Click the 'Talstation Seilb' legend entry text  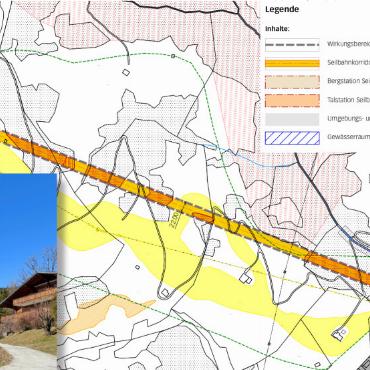coord(348,100)
